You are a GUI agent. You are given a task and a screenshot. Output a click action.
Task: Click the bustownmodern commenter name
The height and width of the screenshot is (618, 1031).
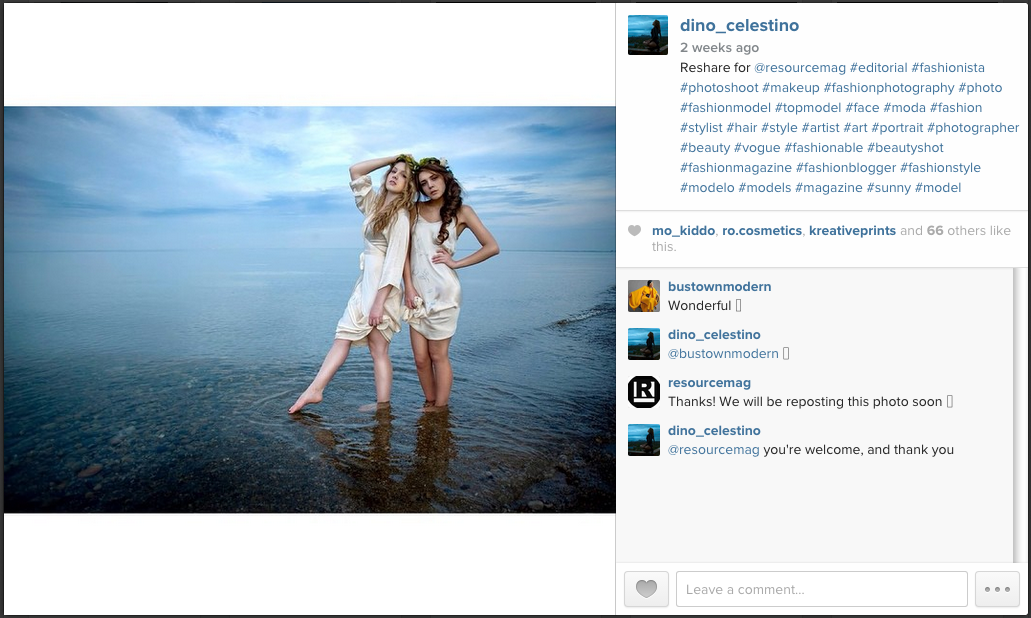[719, 287]
